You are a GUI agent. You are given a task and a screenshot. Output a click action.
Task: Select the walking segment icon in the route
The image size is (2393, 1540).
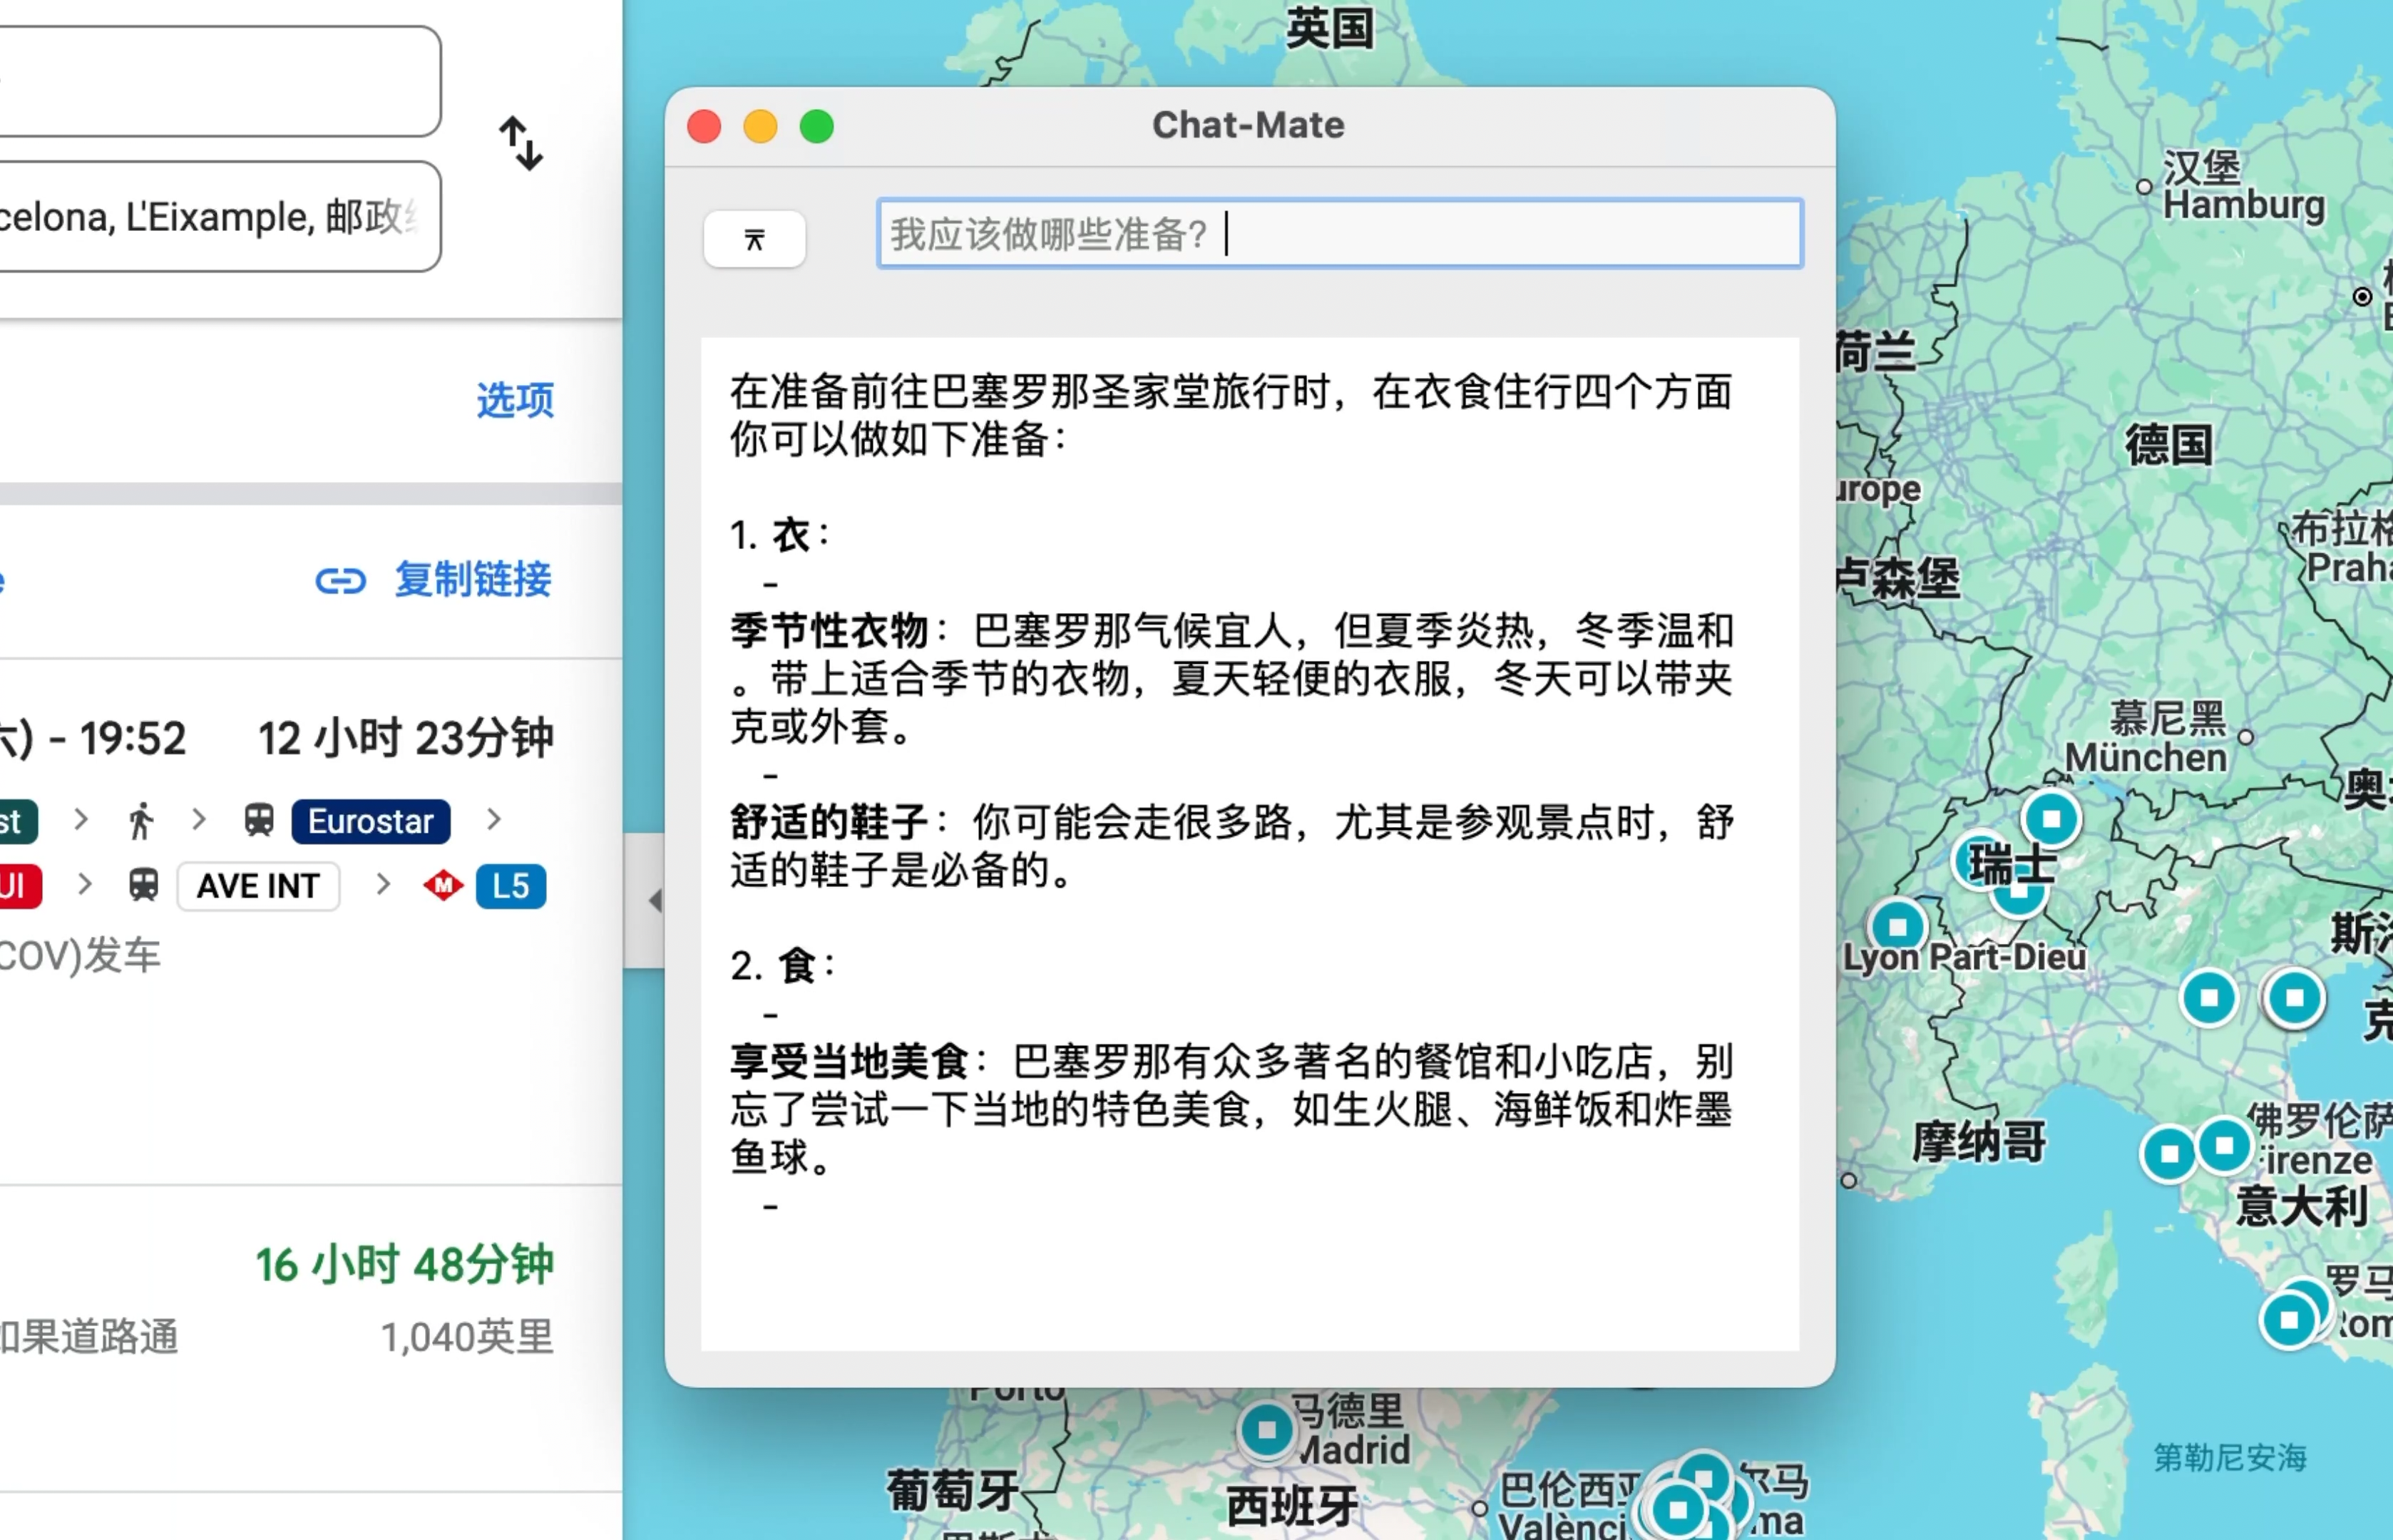pos(142,821)
